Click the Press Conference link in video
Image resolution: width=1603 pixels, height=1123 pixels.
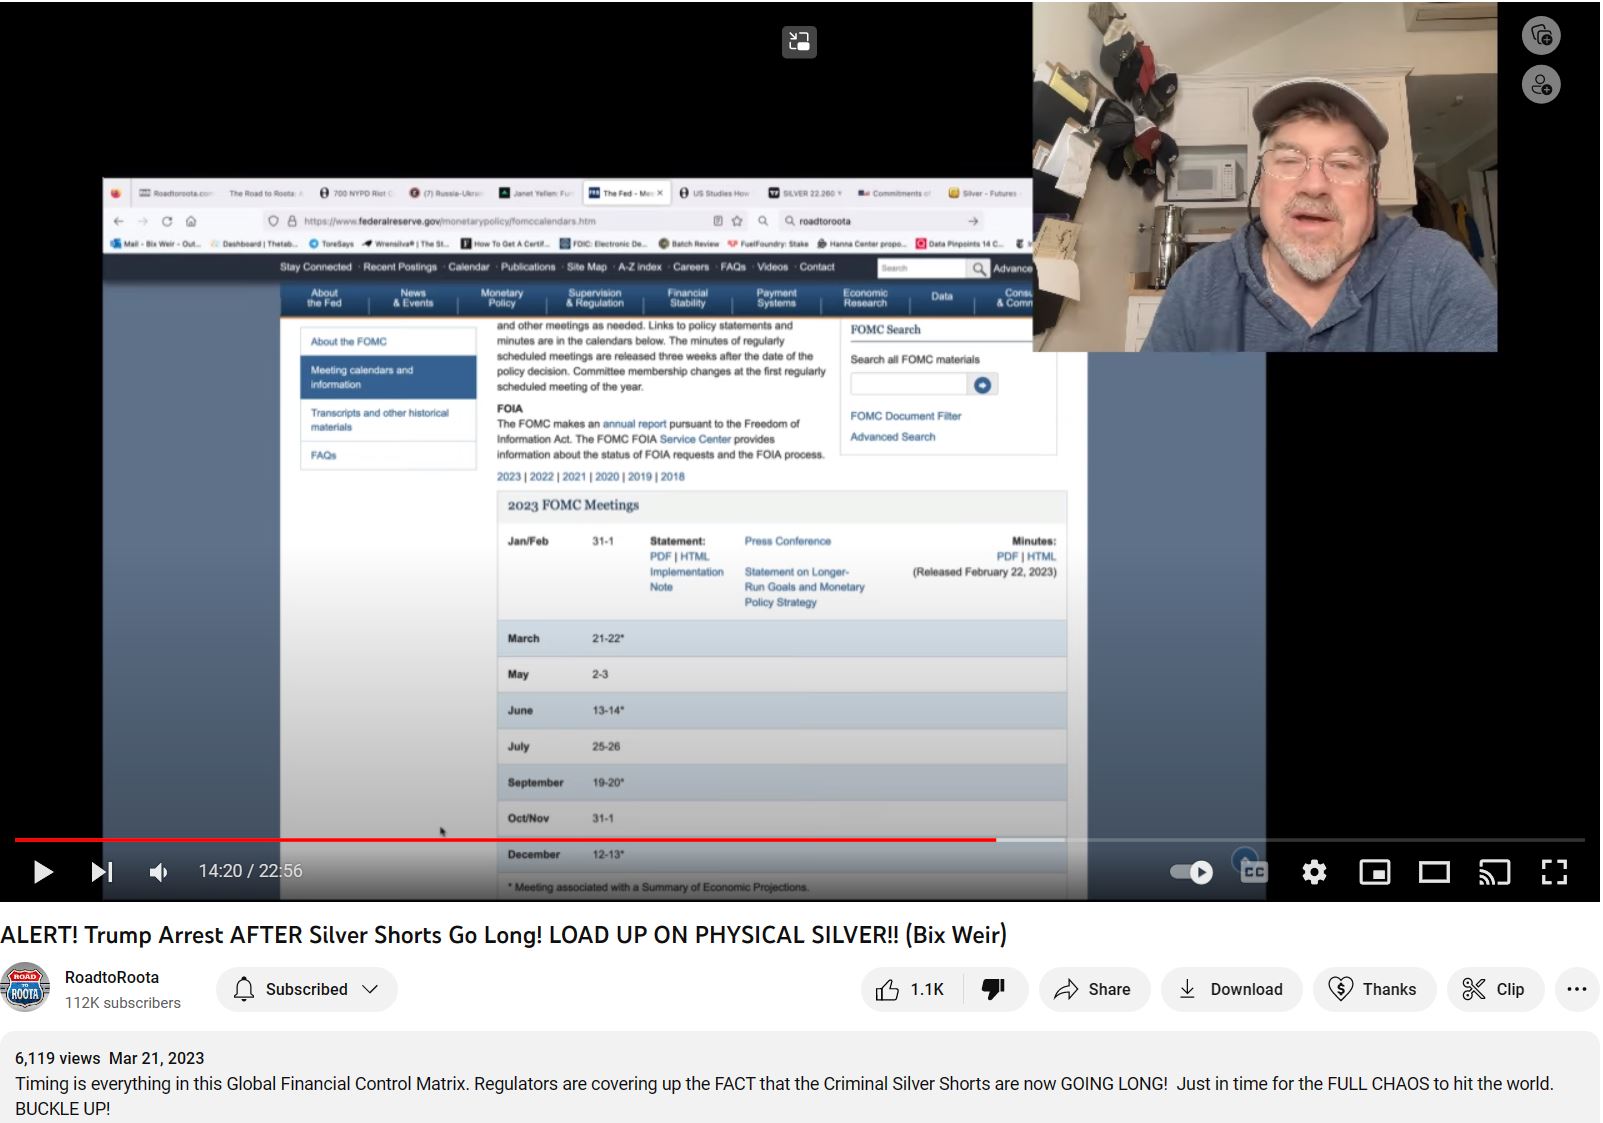787,541
